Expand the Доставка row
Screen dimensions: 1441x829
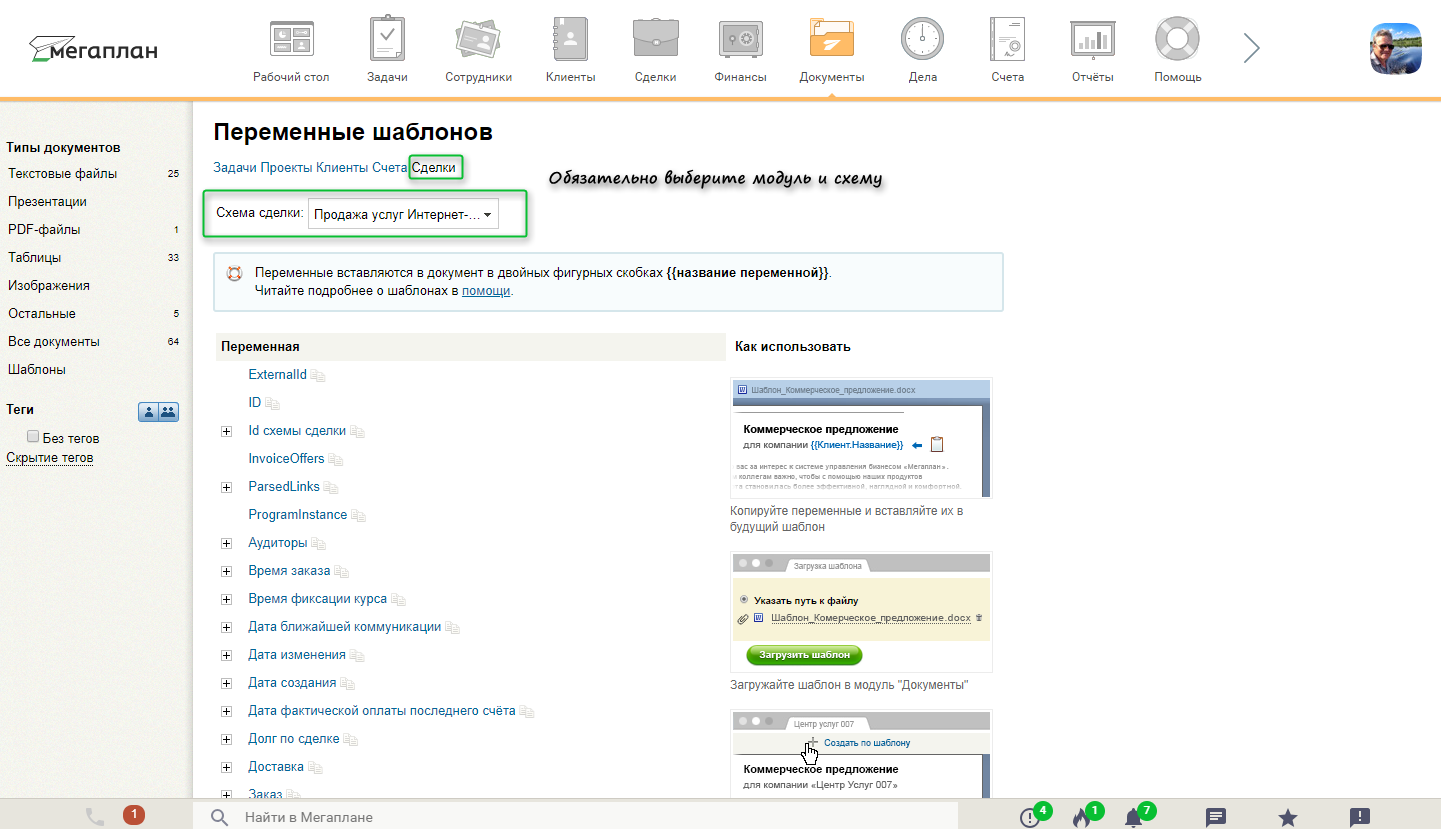point(226,768)
